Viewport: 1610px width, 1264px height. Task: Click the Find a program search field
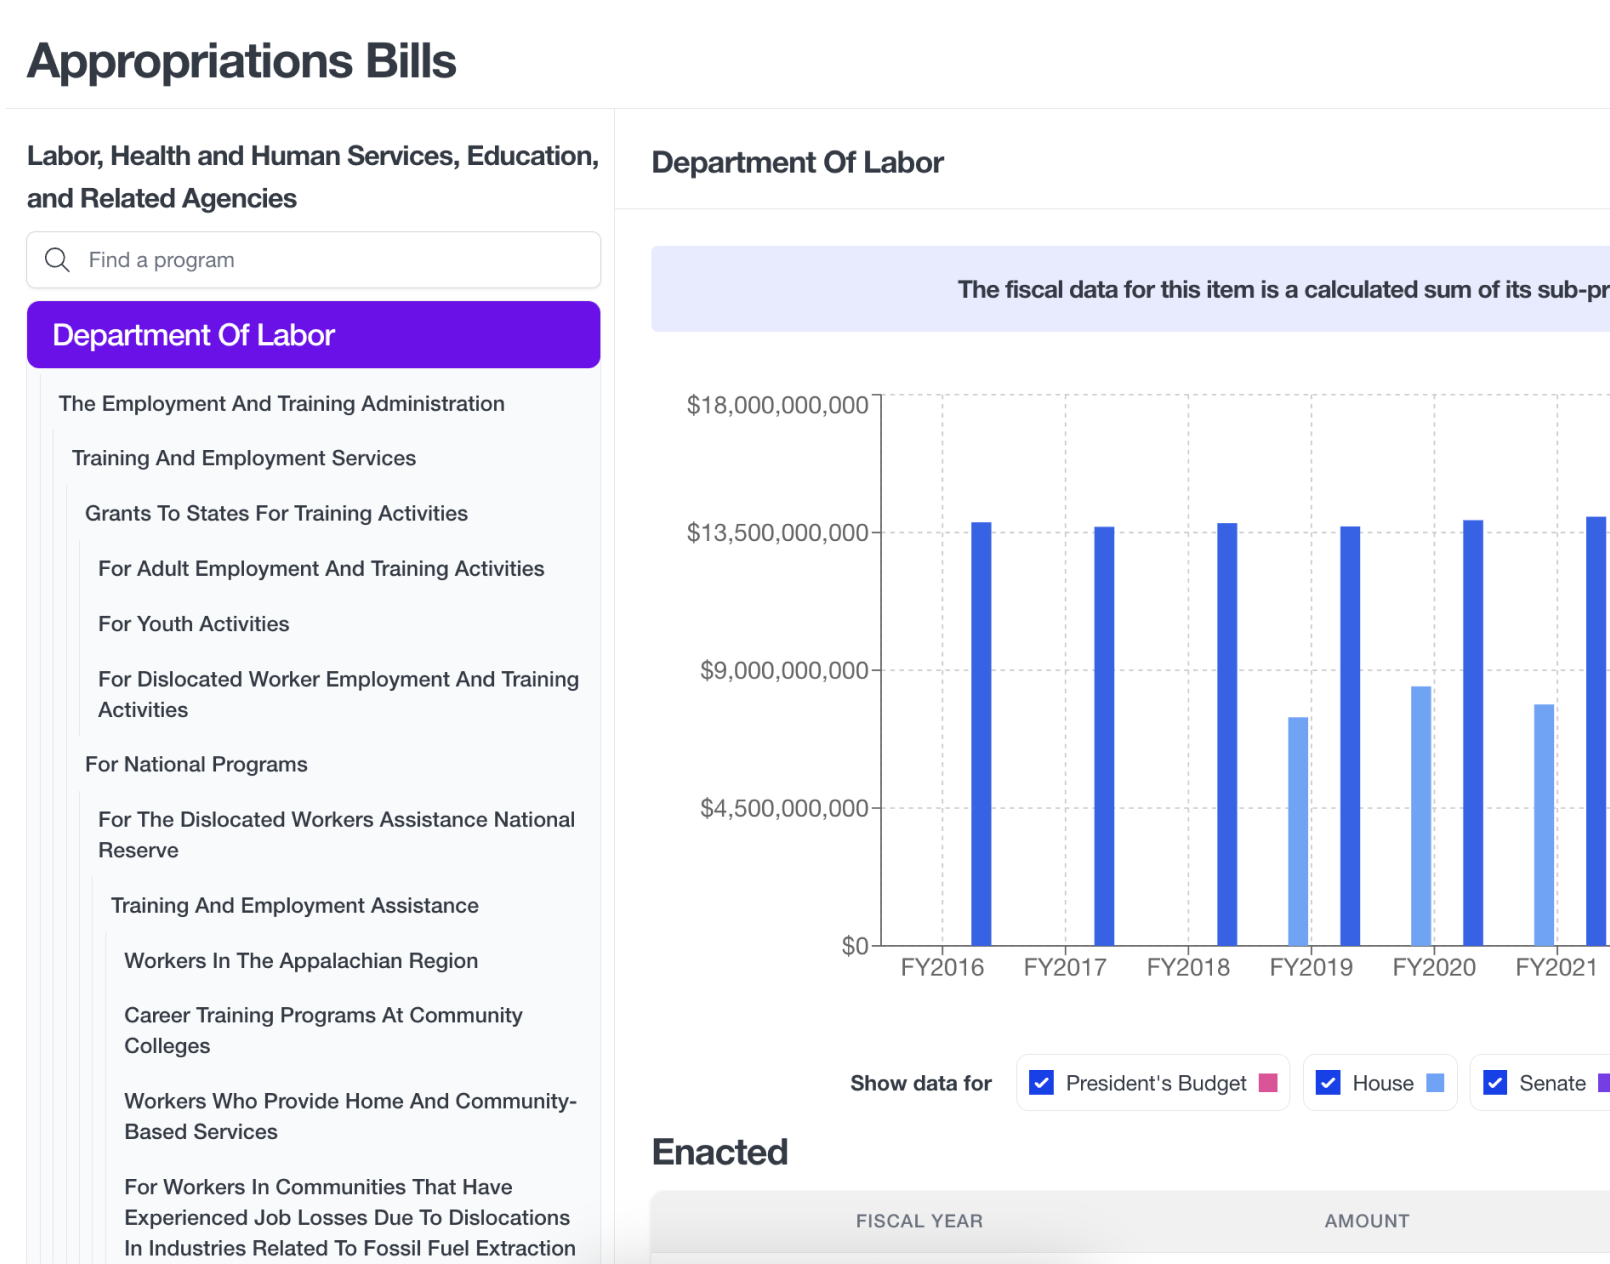(330, 260)
